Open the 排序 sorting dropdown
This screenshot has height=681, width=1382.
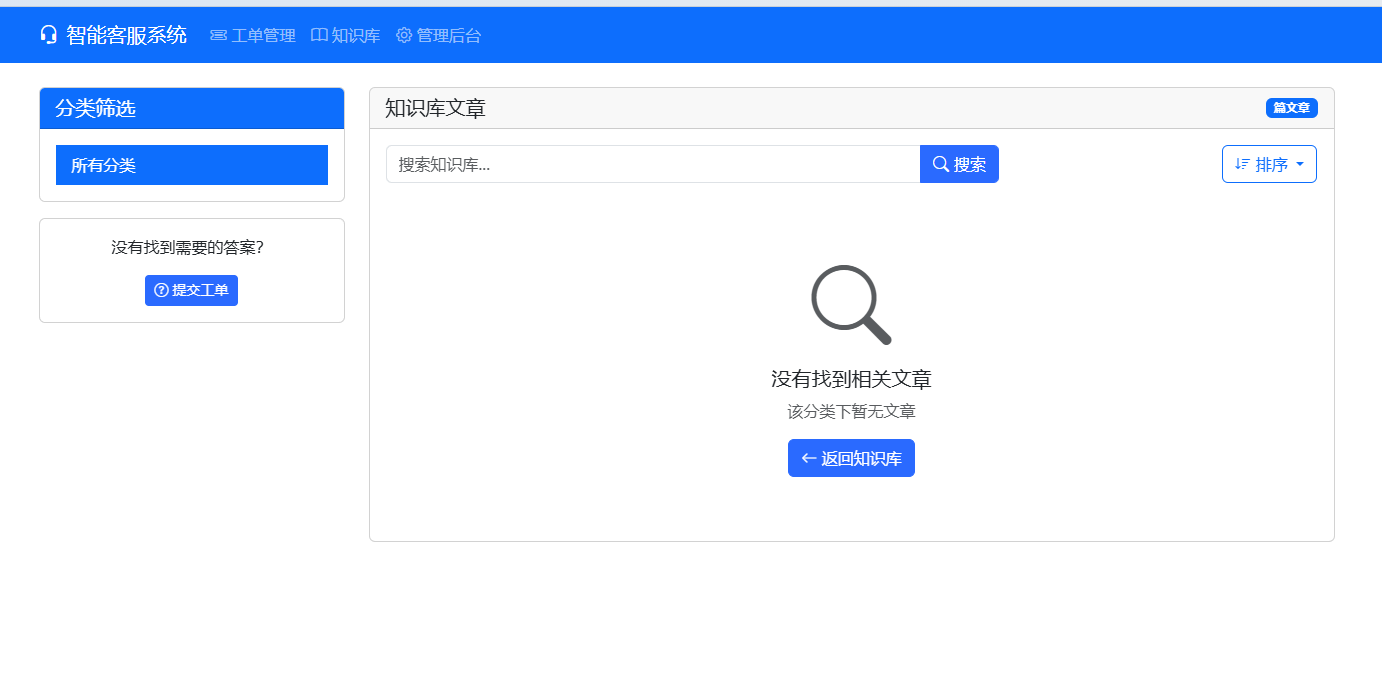tap(1269, 163)
